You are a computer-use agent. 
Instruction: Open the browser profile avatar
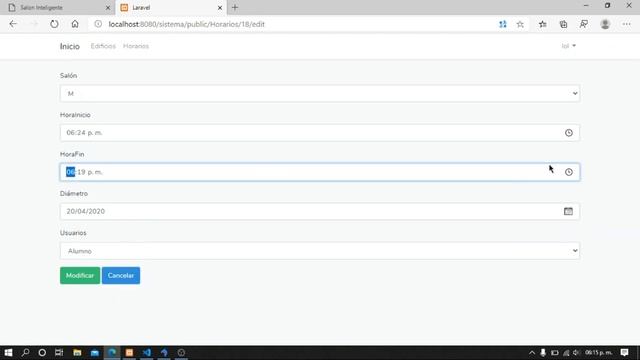pyautogui.click(x=605, y=24)
